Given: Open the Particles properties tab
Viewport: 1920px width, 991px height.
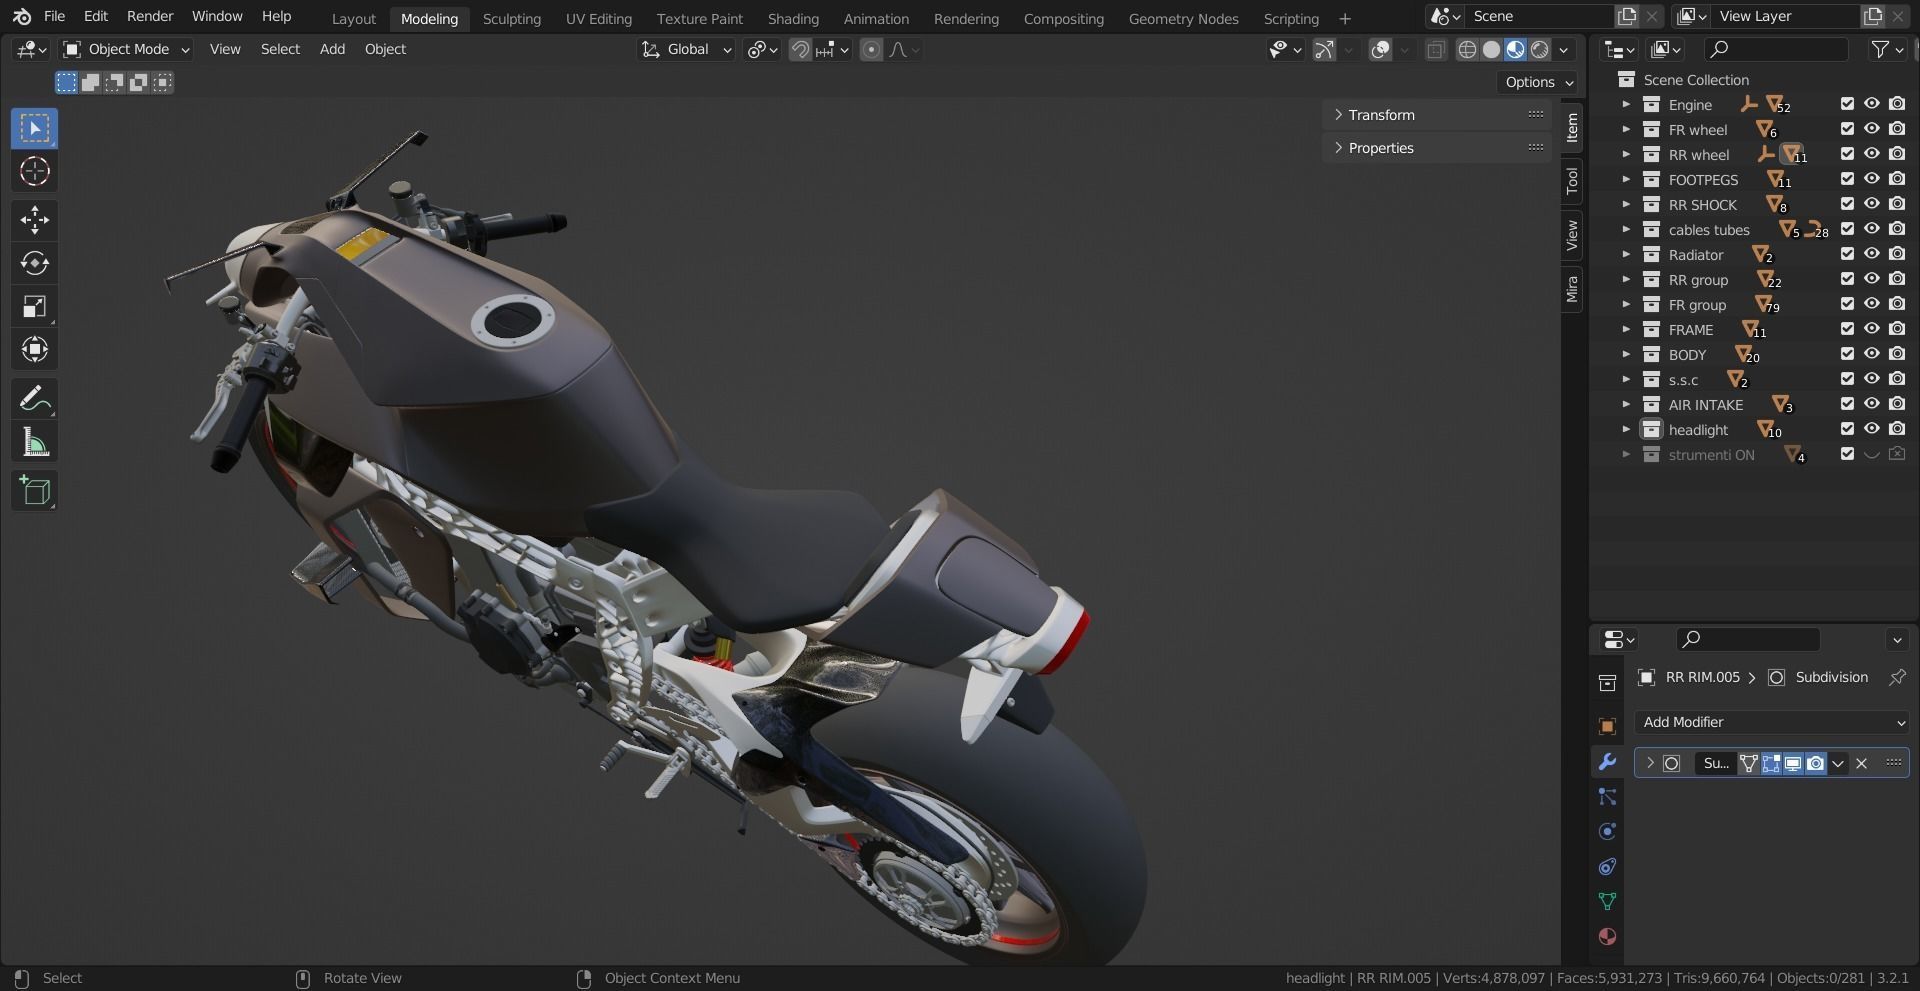Looking at the screenshot, I should click(x=1607, y=797).
